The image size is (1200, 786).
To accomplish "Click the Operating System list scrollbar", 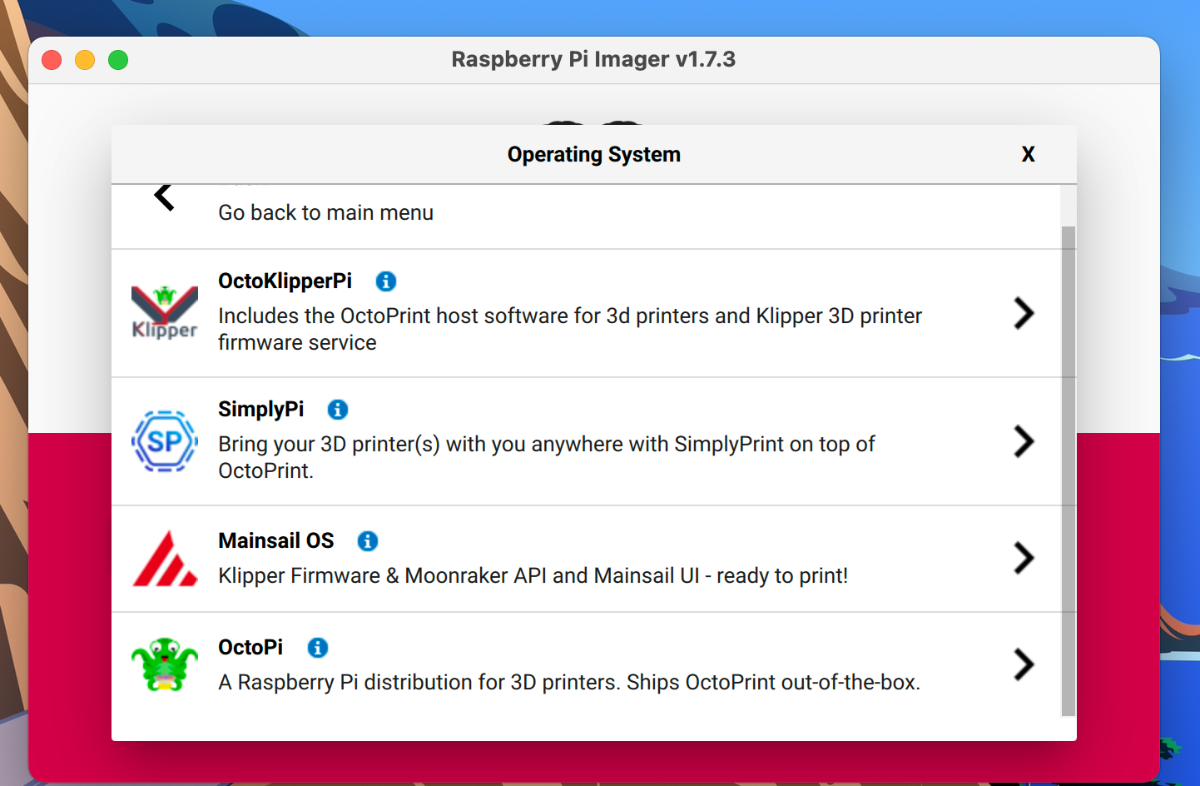I will pyautogui.click(x=1068, y=470).
